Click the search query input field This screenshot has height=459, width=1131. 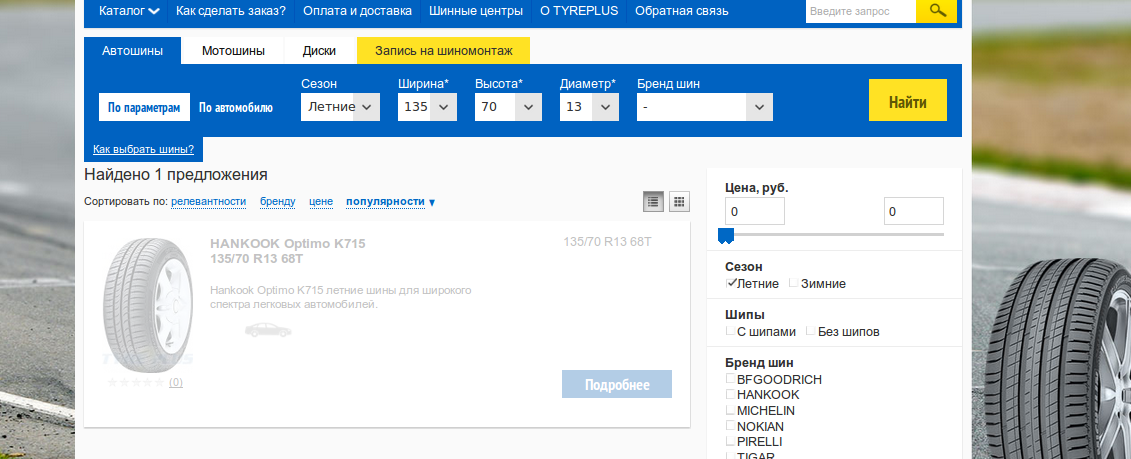click(x=861, y=11)
